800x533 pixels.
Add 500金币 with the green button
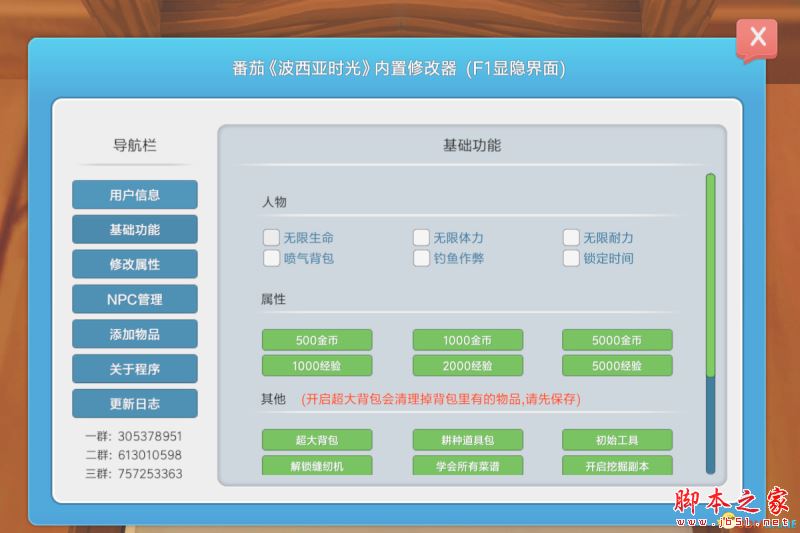(317, 340)
